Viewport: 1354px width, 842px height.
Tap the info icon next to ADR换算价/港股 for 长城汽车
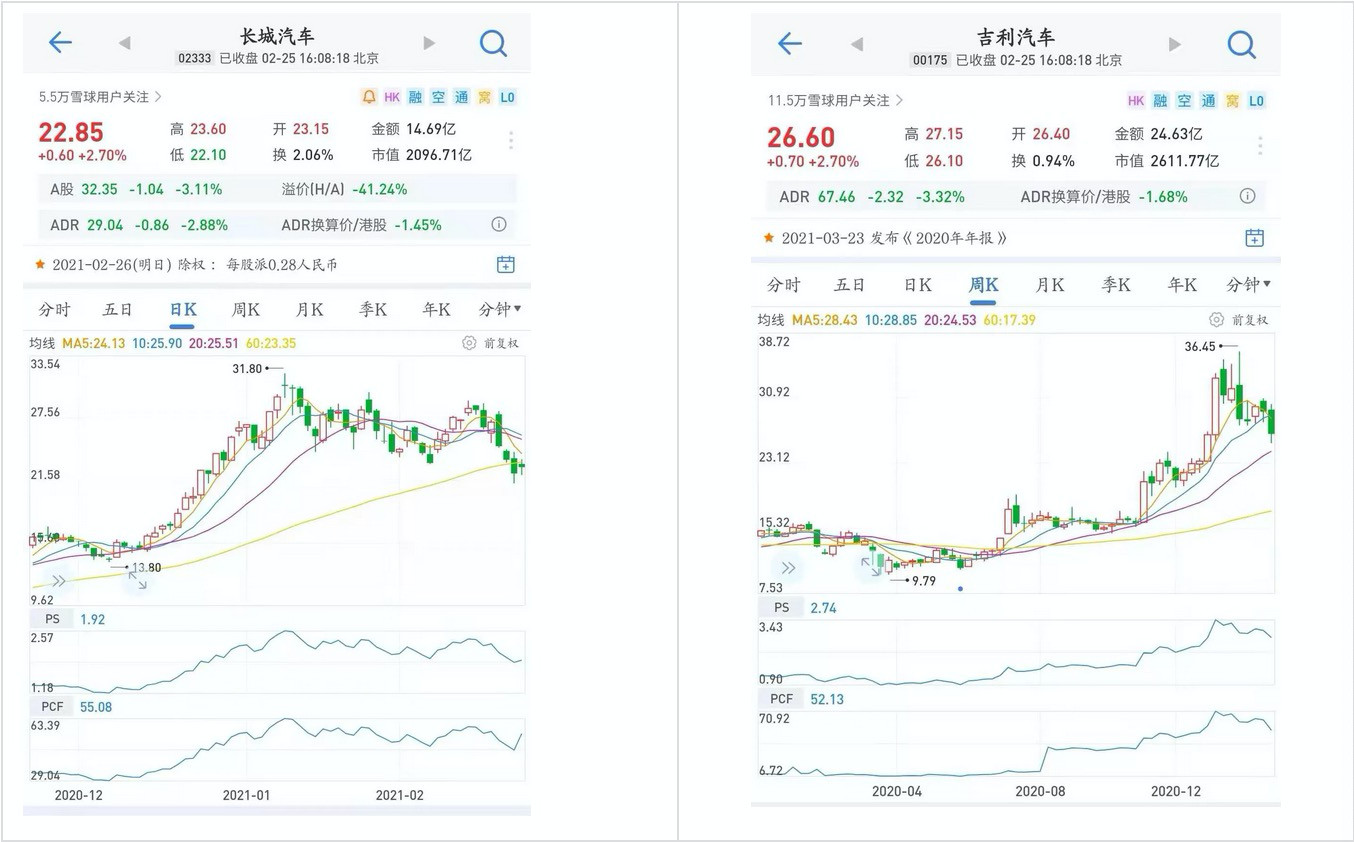point(499,224)
